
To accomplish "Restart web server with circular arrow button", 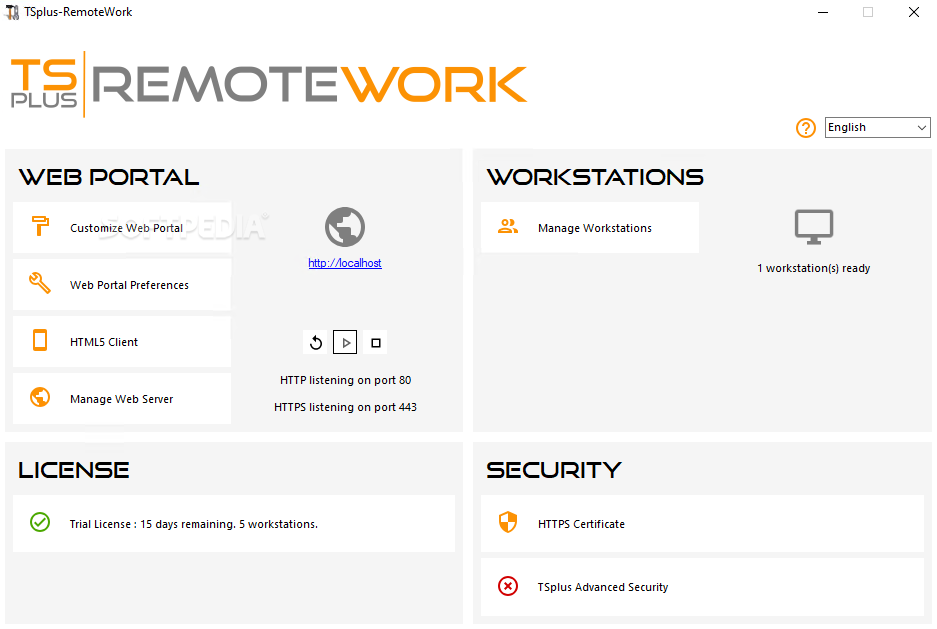I will tap(316, 342).
